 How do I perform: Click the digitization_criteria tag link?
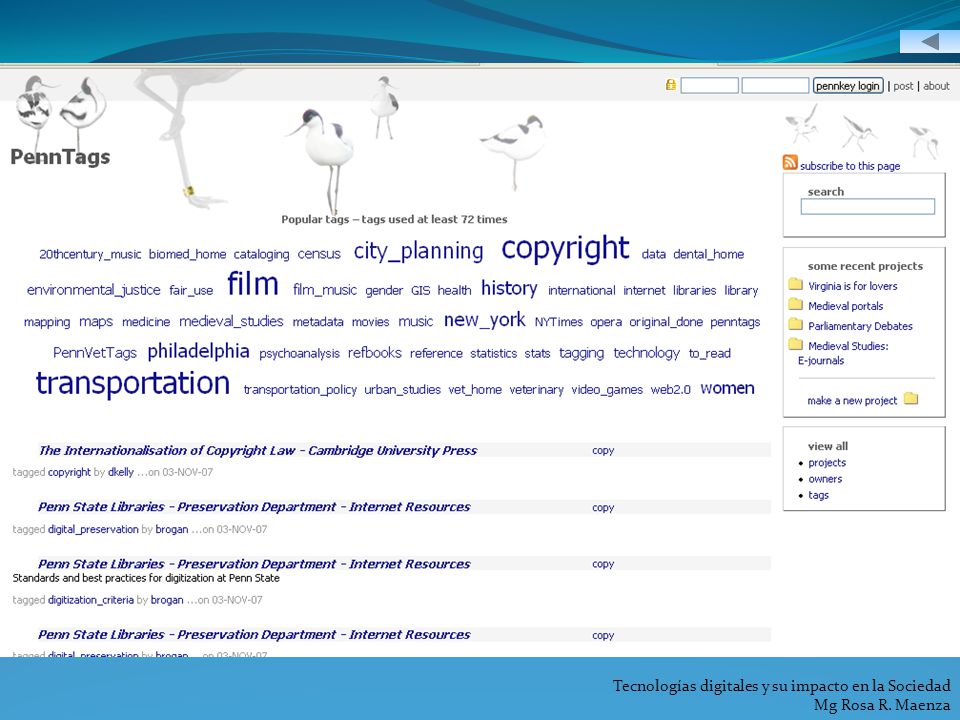point(91,600)
